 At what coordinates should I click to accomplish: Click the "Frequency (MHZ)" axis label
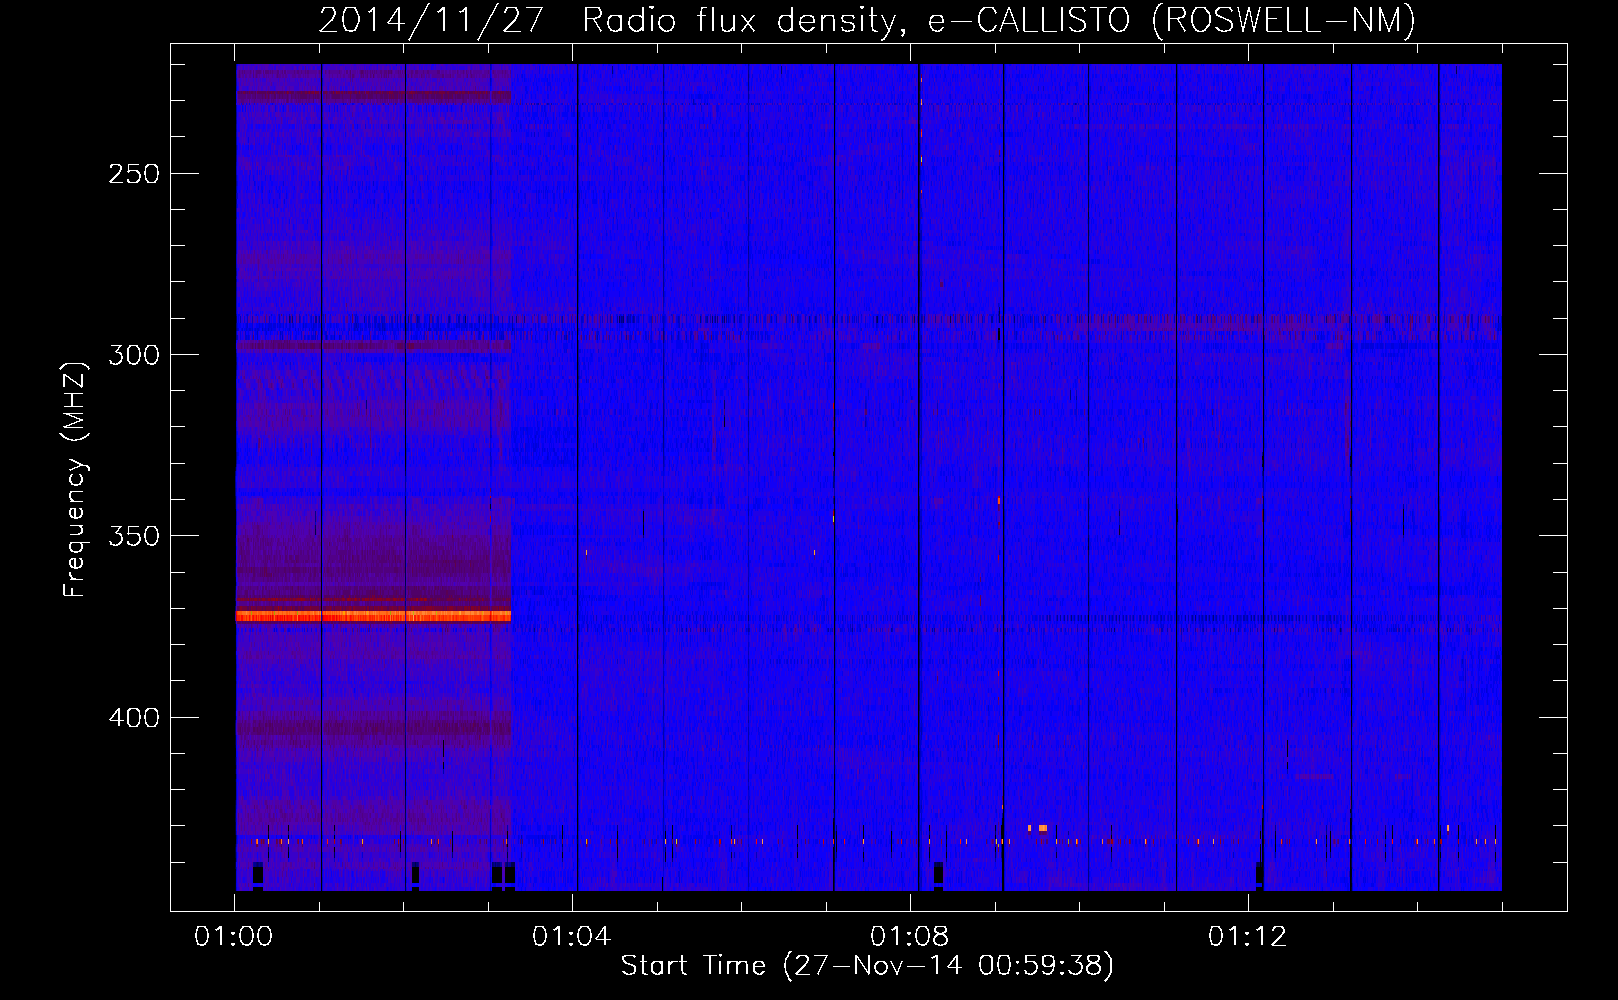(74, 479)
